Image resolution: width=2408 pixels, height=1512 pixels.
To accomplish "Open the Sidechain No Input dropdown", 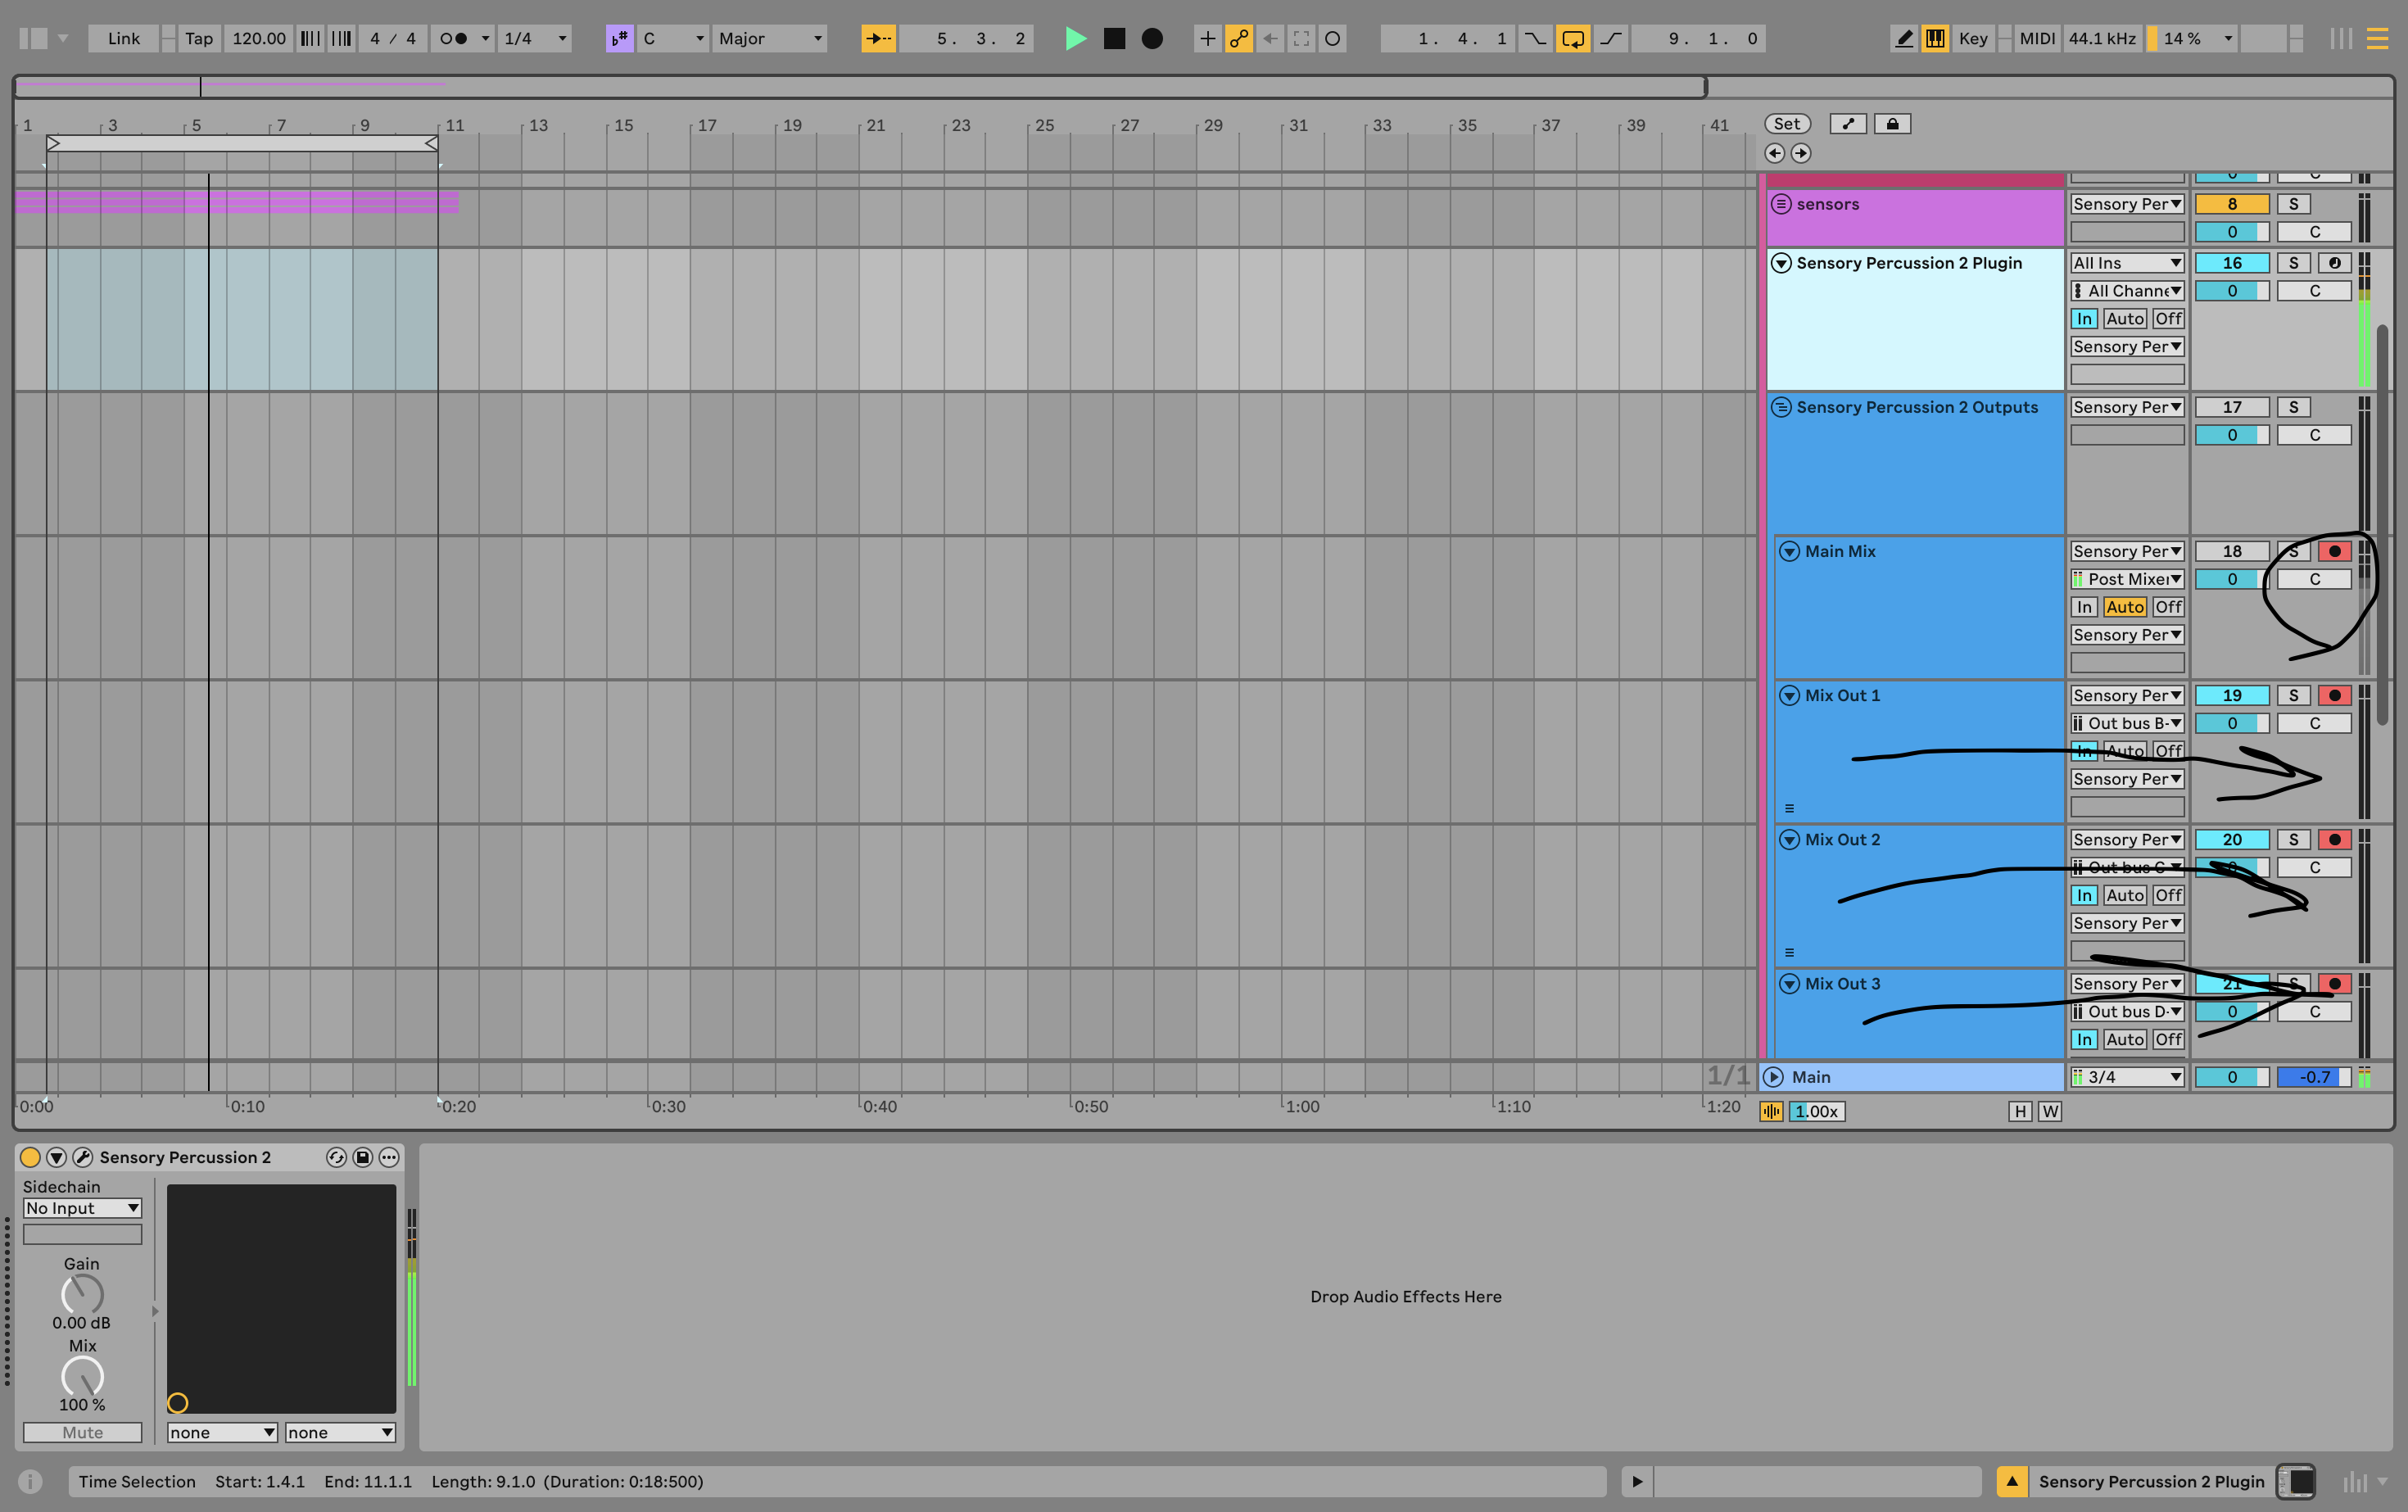I will (82, 1208).
